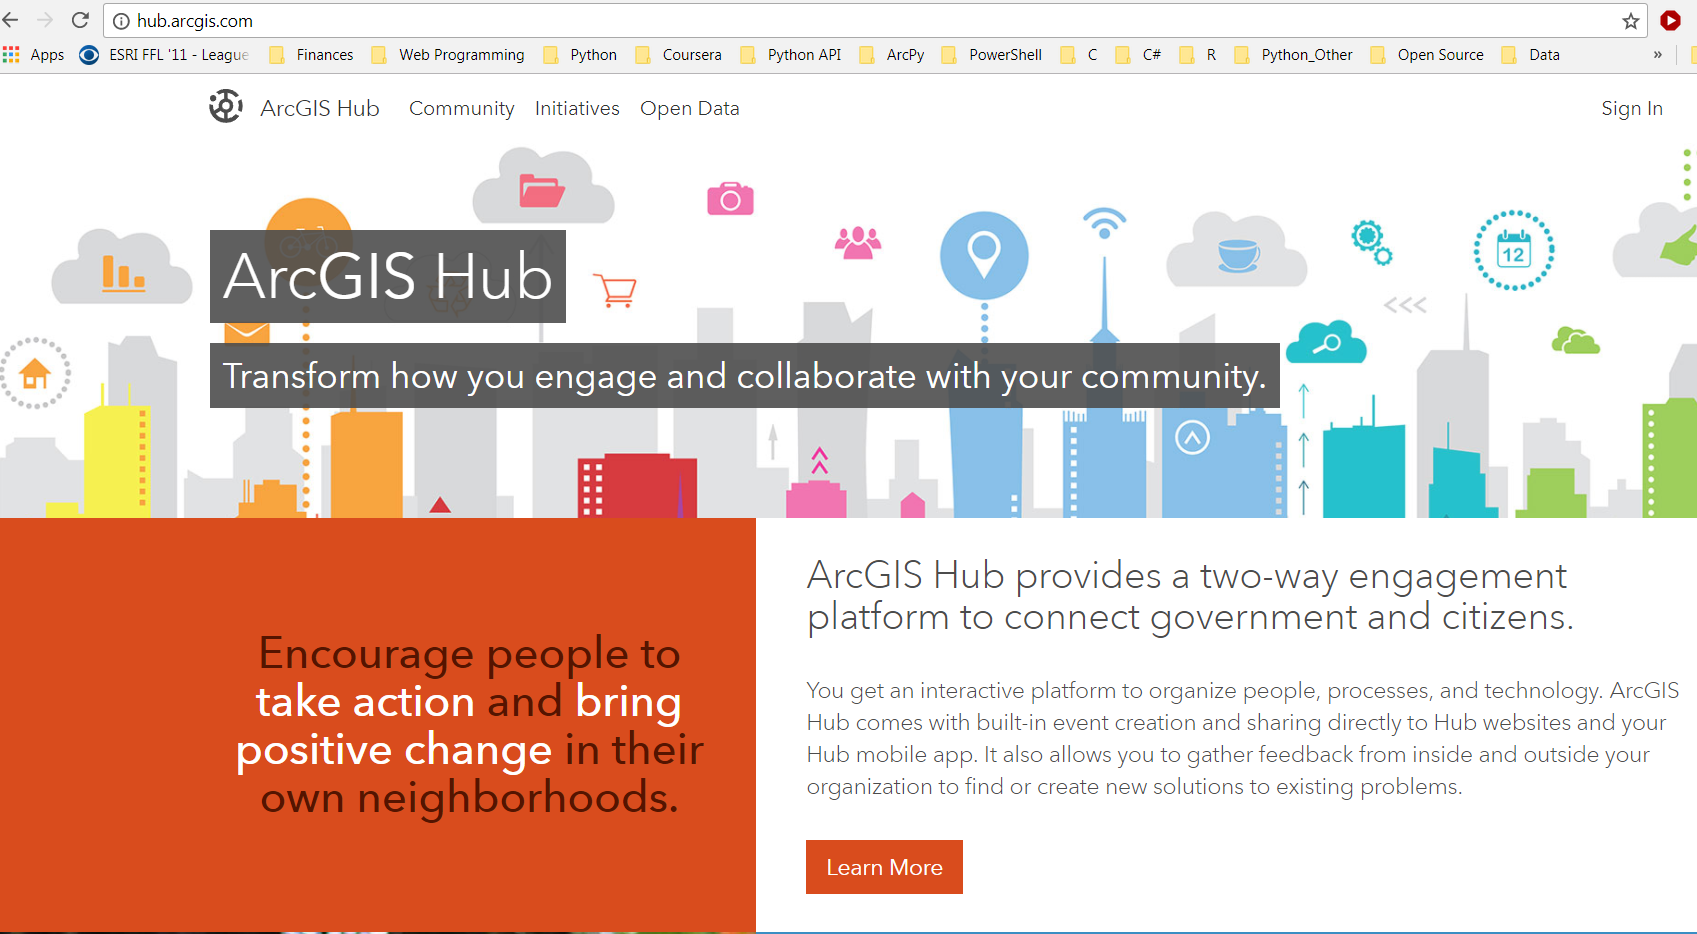Open the Python API bookmark folder
The height and width of the screenshot is (934, 1697).
791,55
